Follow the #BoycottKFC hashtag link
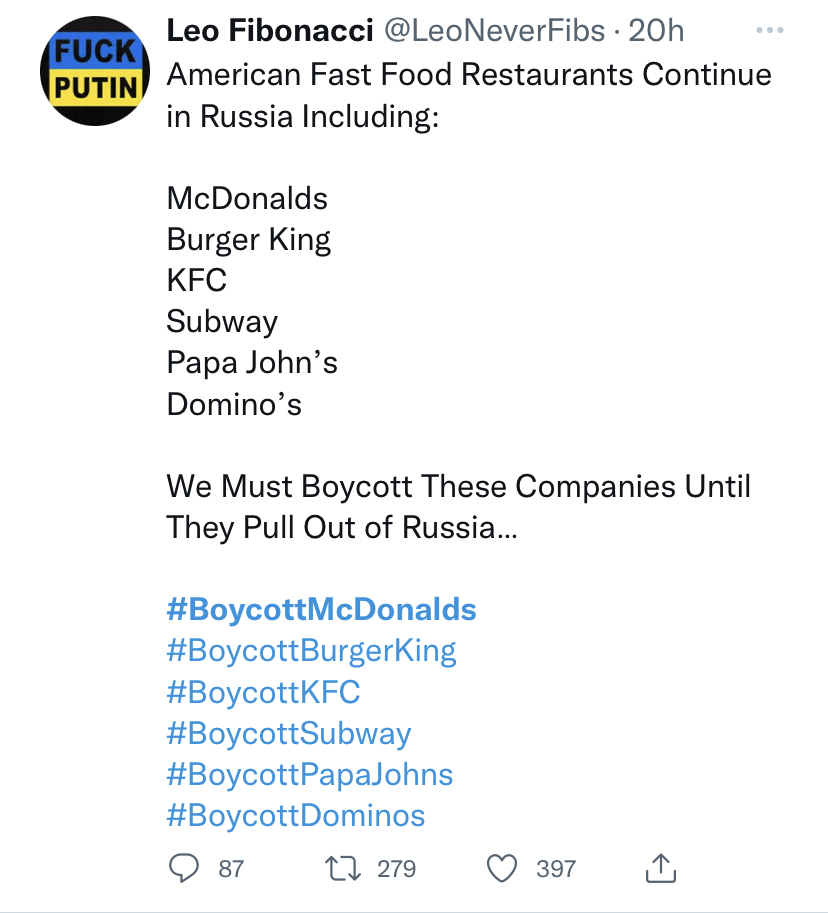 [263, 692]
